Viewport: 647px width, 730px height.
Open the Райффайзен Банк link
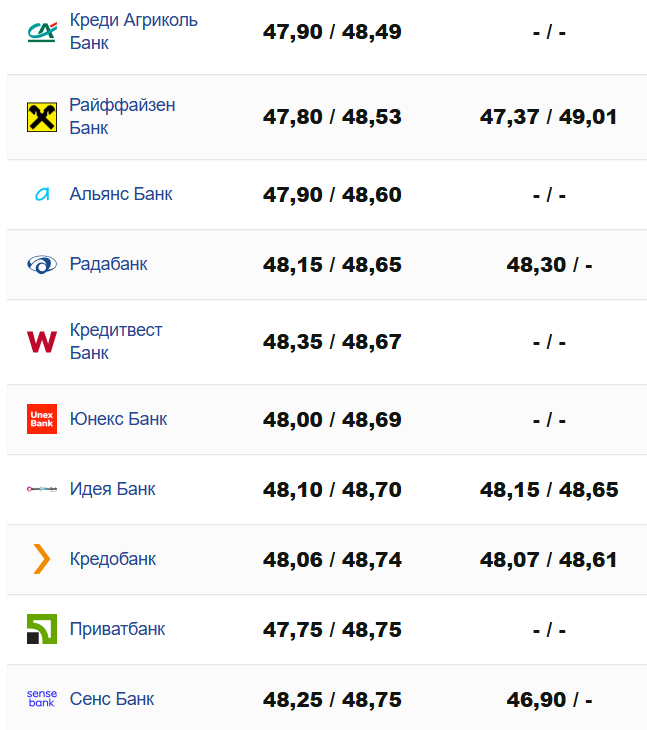pos(122,117)
